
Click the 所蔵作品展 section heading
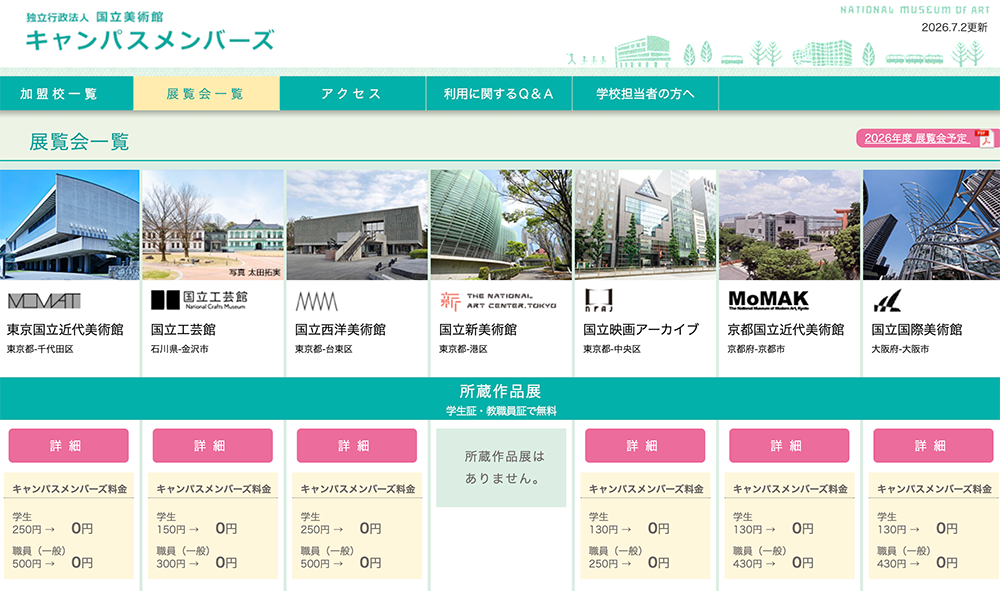(x=500, y=391)
